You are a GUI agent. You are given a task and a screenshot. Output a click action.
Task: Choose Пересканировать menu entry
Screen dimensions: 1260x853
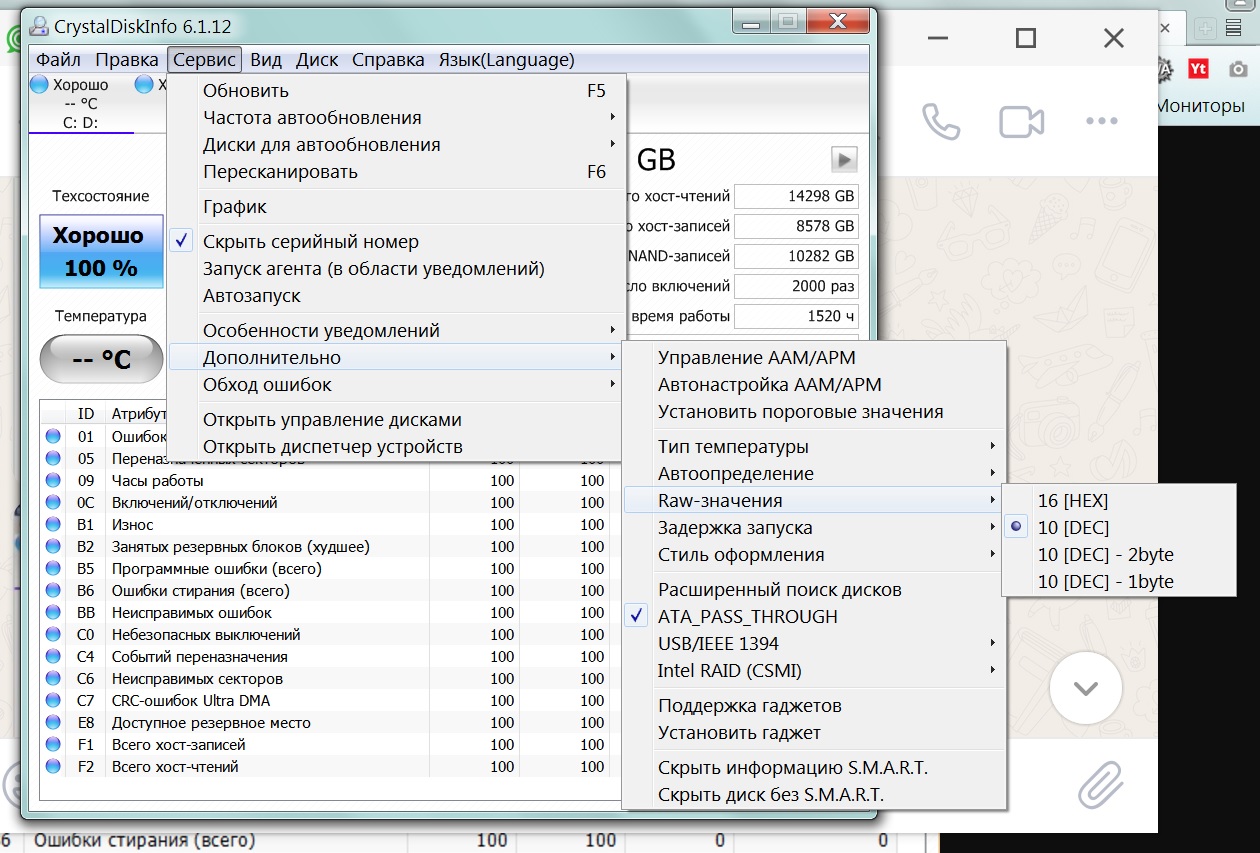coord(397,172)
